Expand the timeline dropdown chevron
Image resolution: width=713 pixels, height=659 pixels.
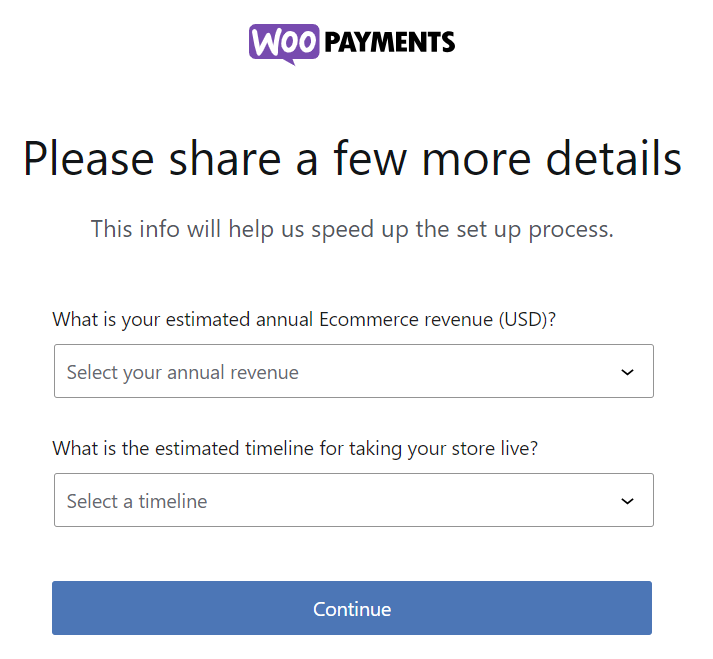627,501
